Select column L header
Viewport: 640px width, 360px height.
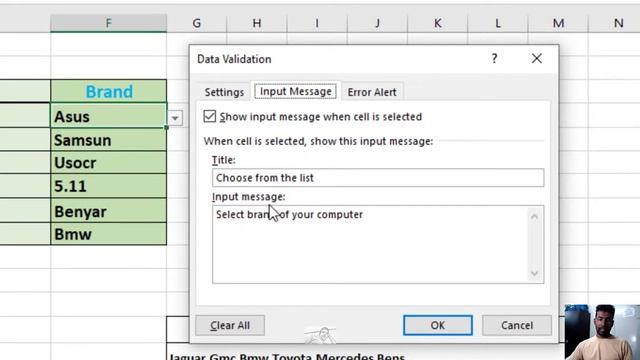click(x=498, y=23)
